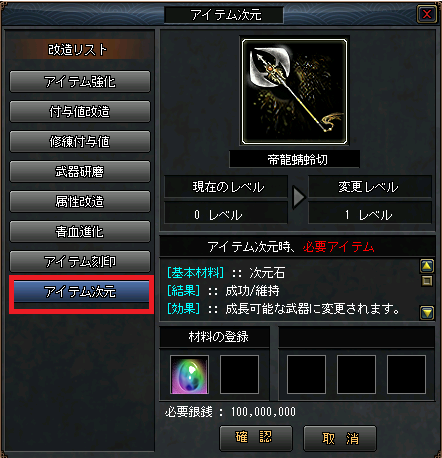Viewport: 442px width, 458px height.
Task: Select 武器研磨 from the list
Action: click(x=80, y=171)
